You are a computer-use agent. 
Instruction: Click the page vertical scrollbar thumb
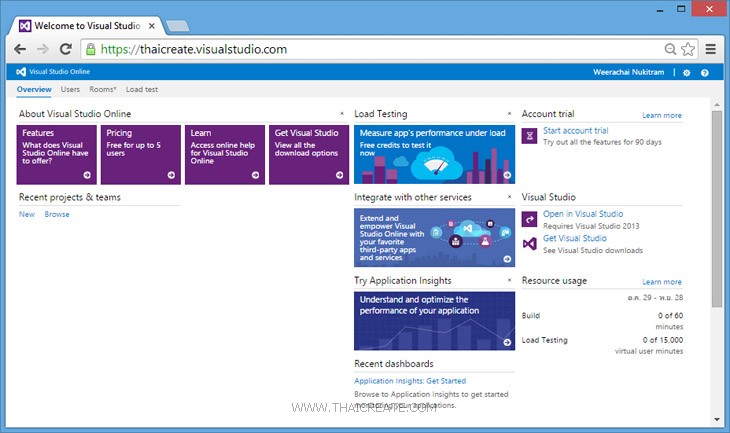tap(716, 209)
